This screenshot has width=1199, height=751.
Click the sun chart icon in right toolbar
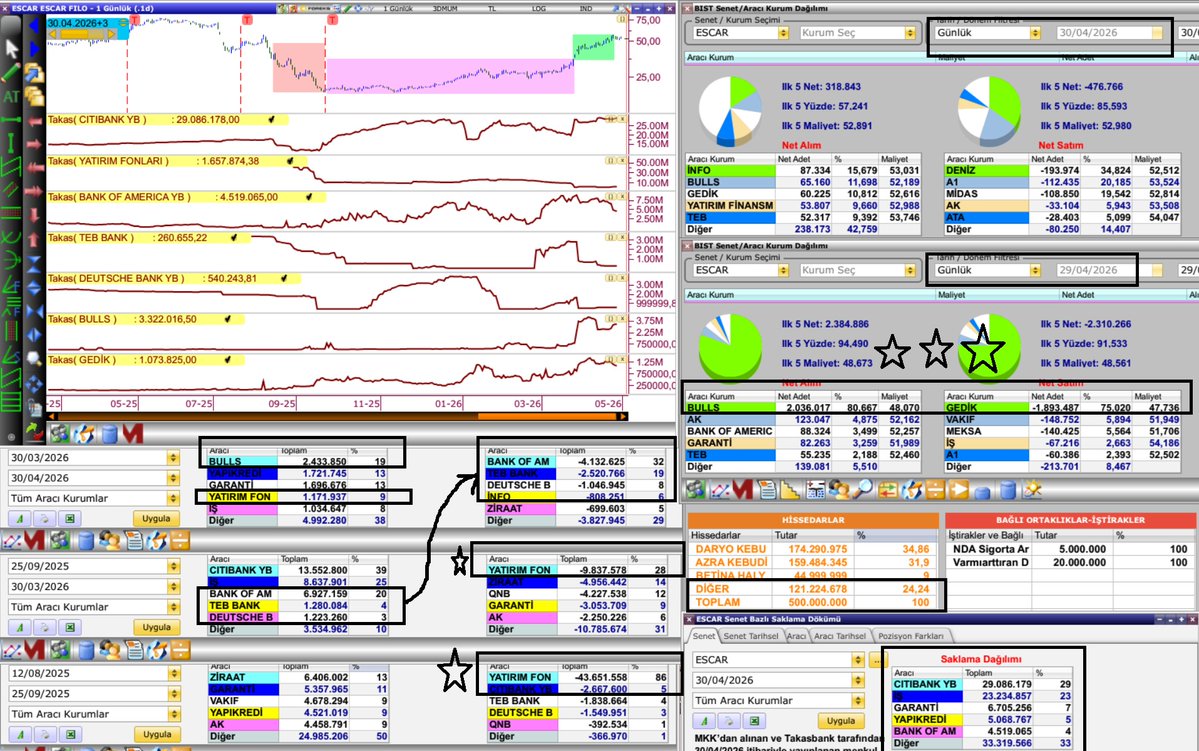point(1032,489)
